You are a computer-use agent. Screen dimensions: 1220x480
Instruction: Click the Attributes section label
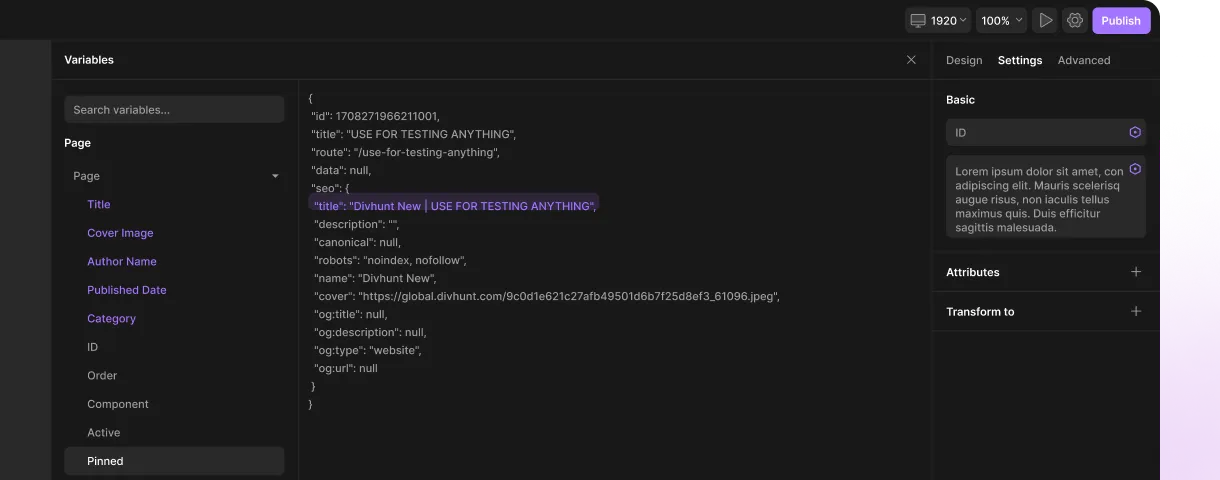tap(973, 272)
